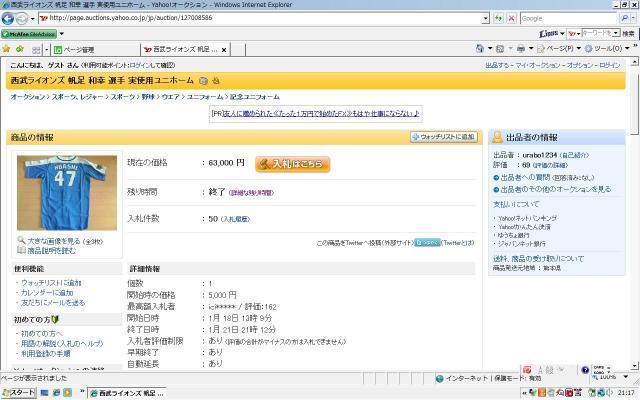Click the page scrollbar down arrow

tap(635, 366)
